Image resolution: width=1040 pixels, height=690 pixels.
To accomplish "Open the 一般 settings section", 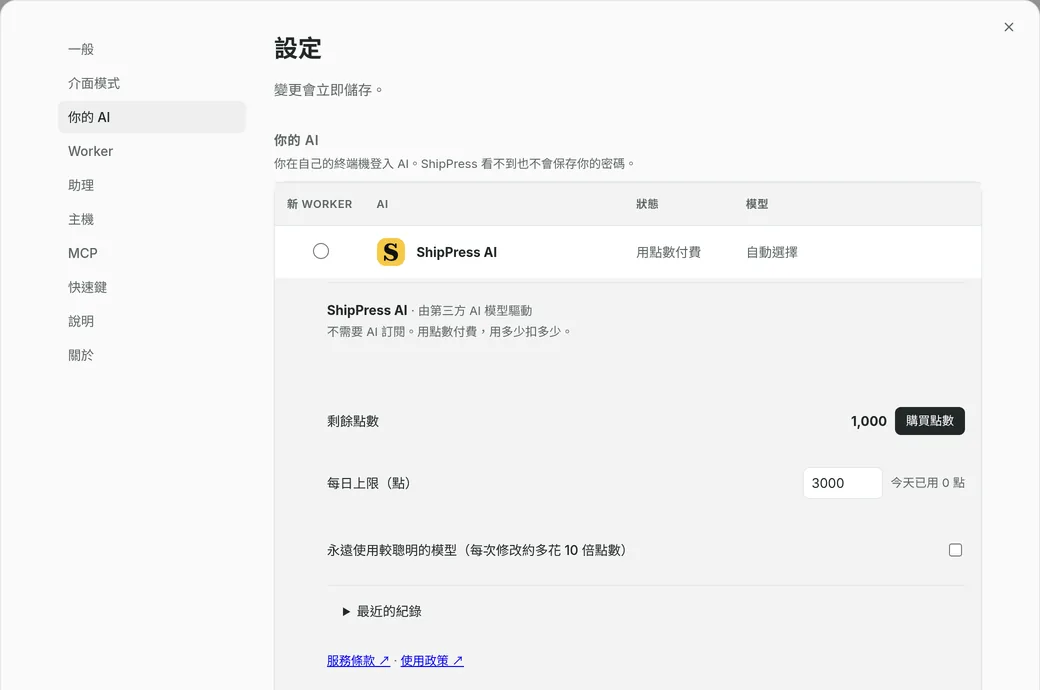I will [81, 49].
